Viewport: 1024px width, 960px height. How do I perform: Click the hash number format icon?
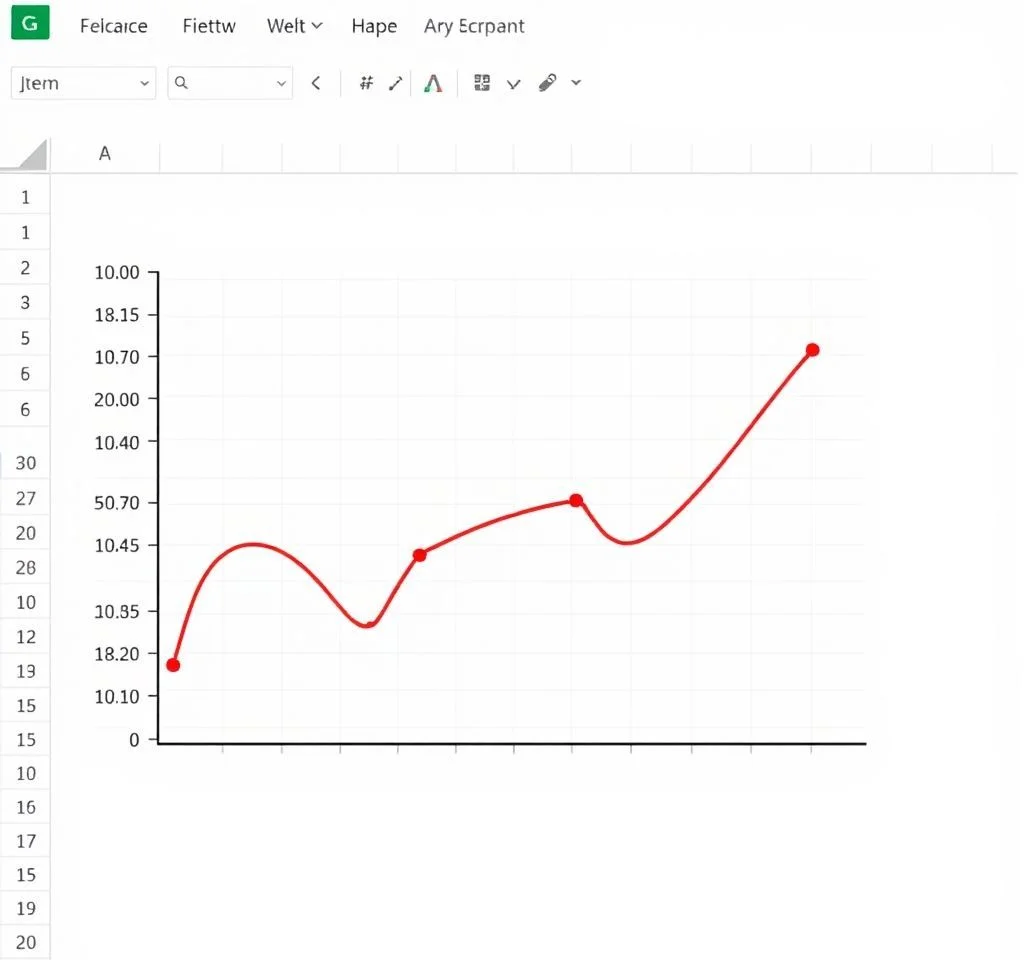tap(366, 84)
